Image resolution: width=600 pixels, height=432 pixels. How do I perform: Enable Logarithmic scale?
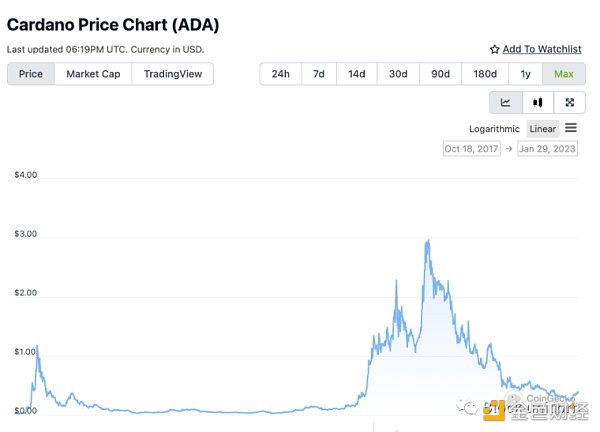[x=494, y=129]
